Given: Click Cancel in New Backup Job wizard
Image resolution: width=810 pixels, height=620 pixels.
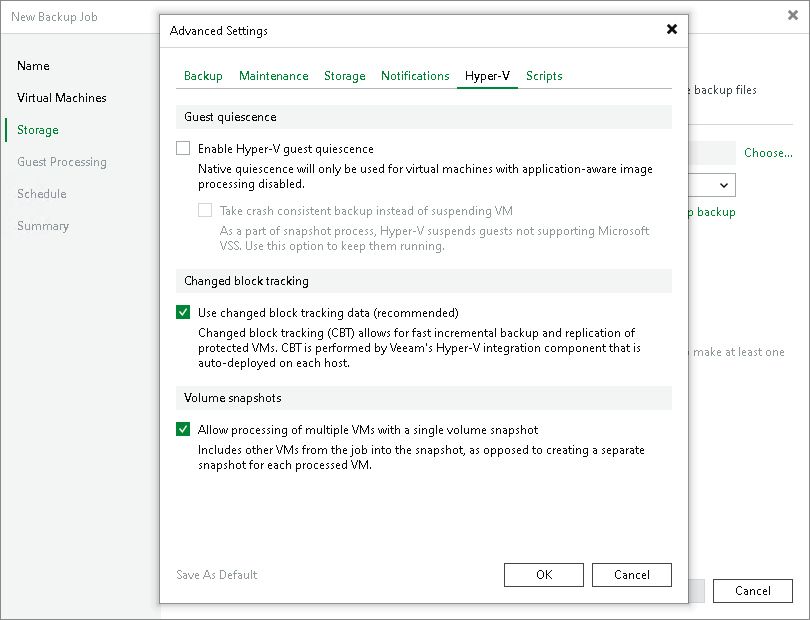Looking at the screenshot, I should 753,591.
